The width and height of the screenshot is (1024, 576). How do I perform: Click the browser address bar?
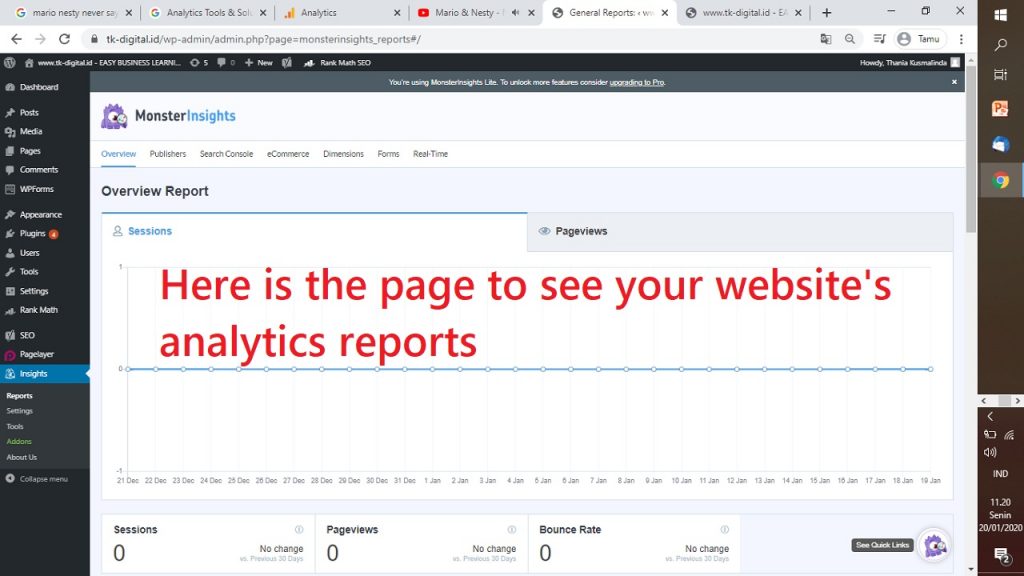click(440, 39)
